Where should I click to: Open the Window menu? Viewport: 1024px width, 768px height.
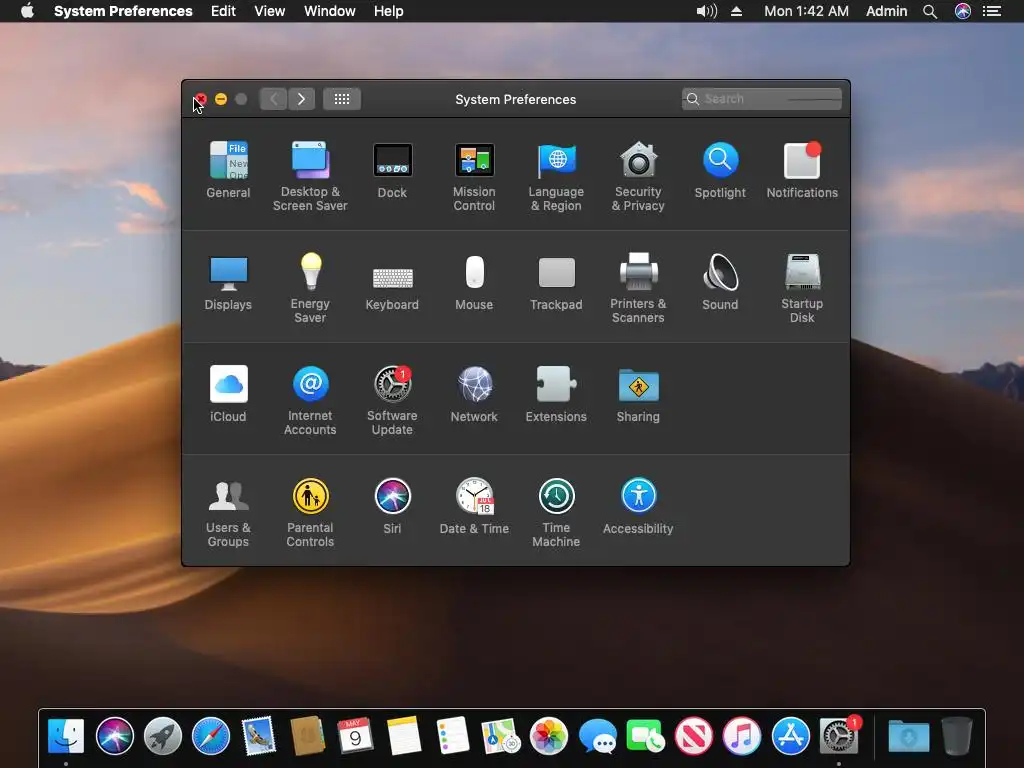(330, 11)
